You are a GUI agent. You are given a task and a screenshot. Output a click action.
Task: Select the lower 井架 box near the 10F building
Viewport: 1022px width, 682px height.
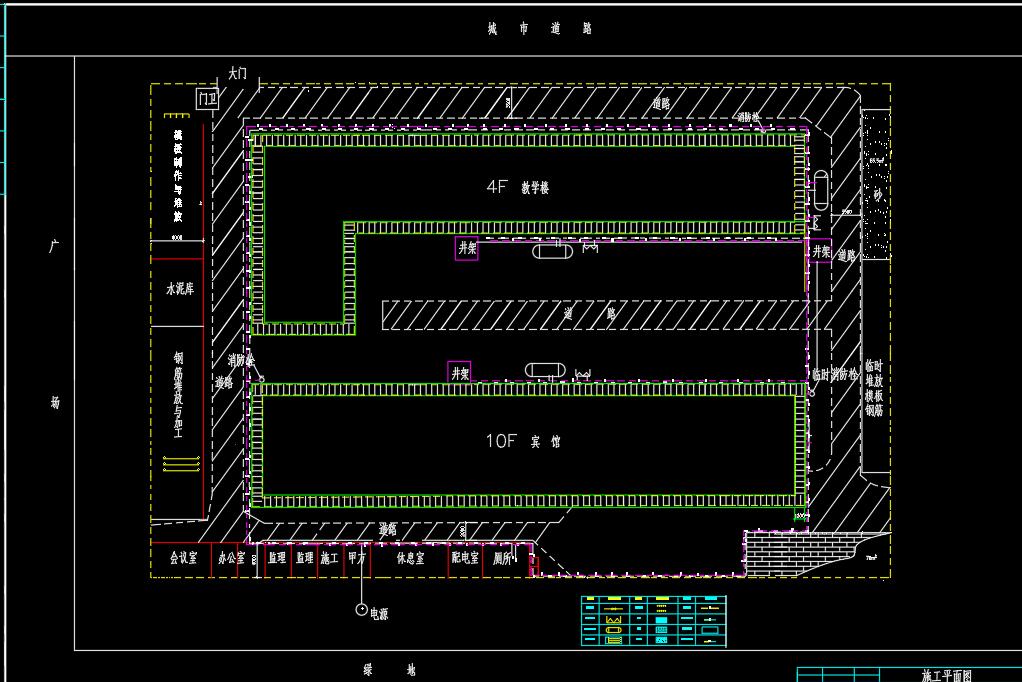(x=459, y=372)
